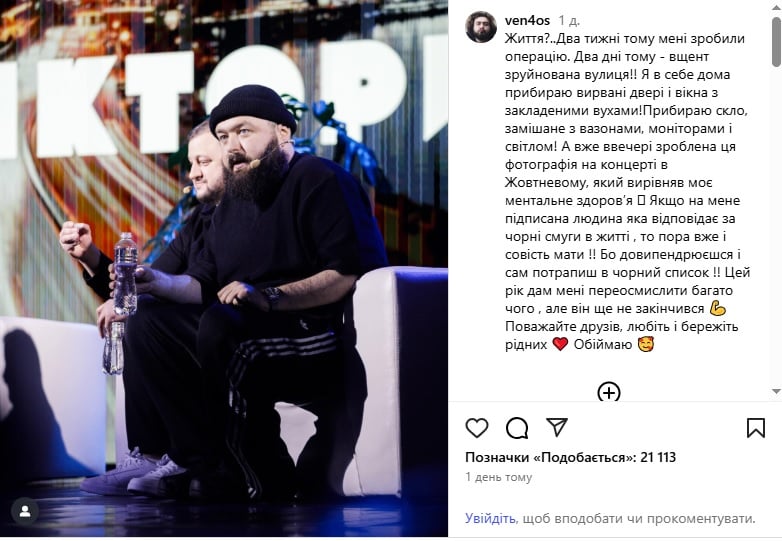Image resolution: width=782 pixels, height=541 pixels.
Task: Show tagged people icon on the photo
Action: 25,511
